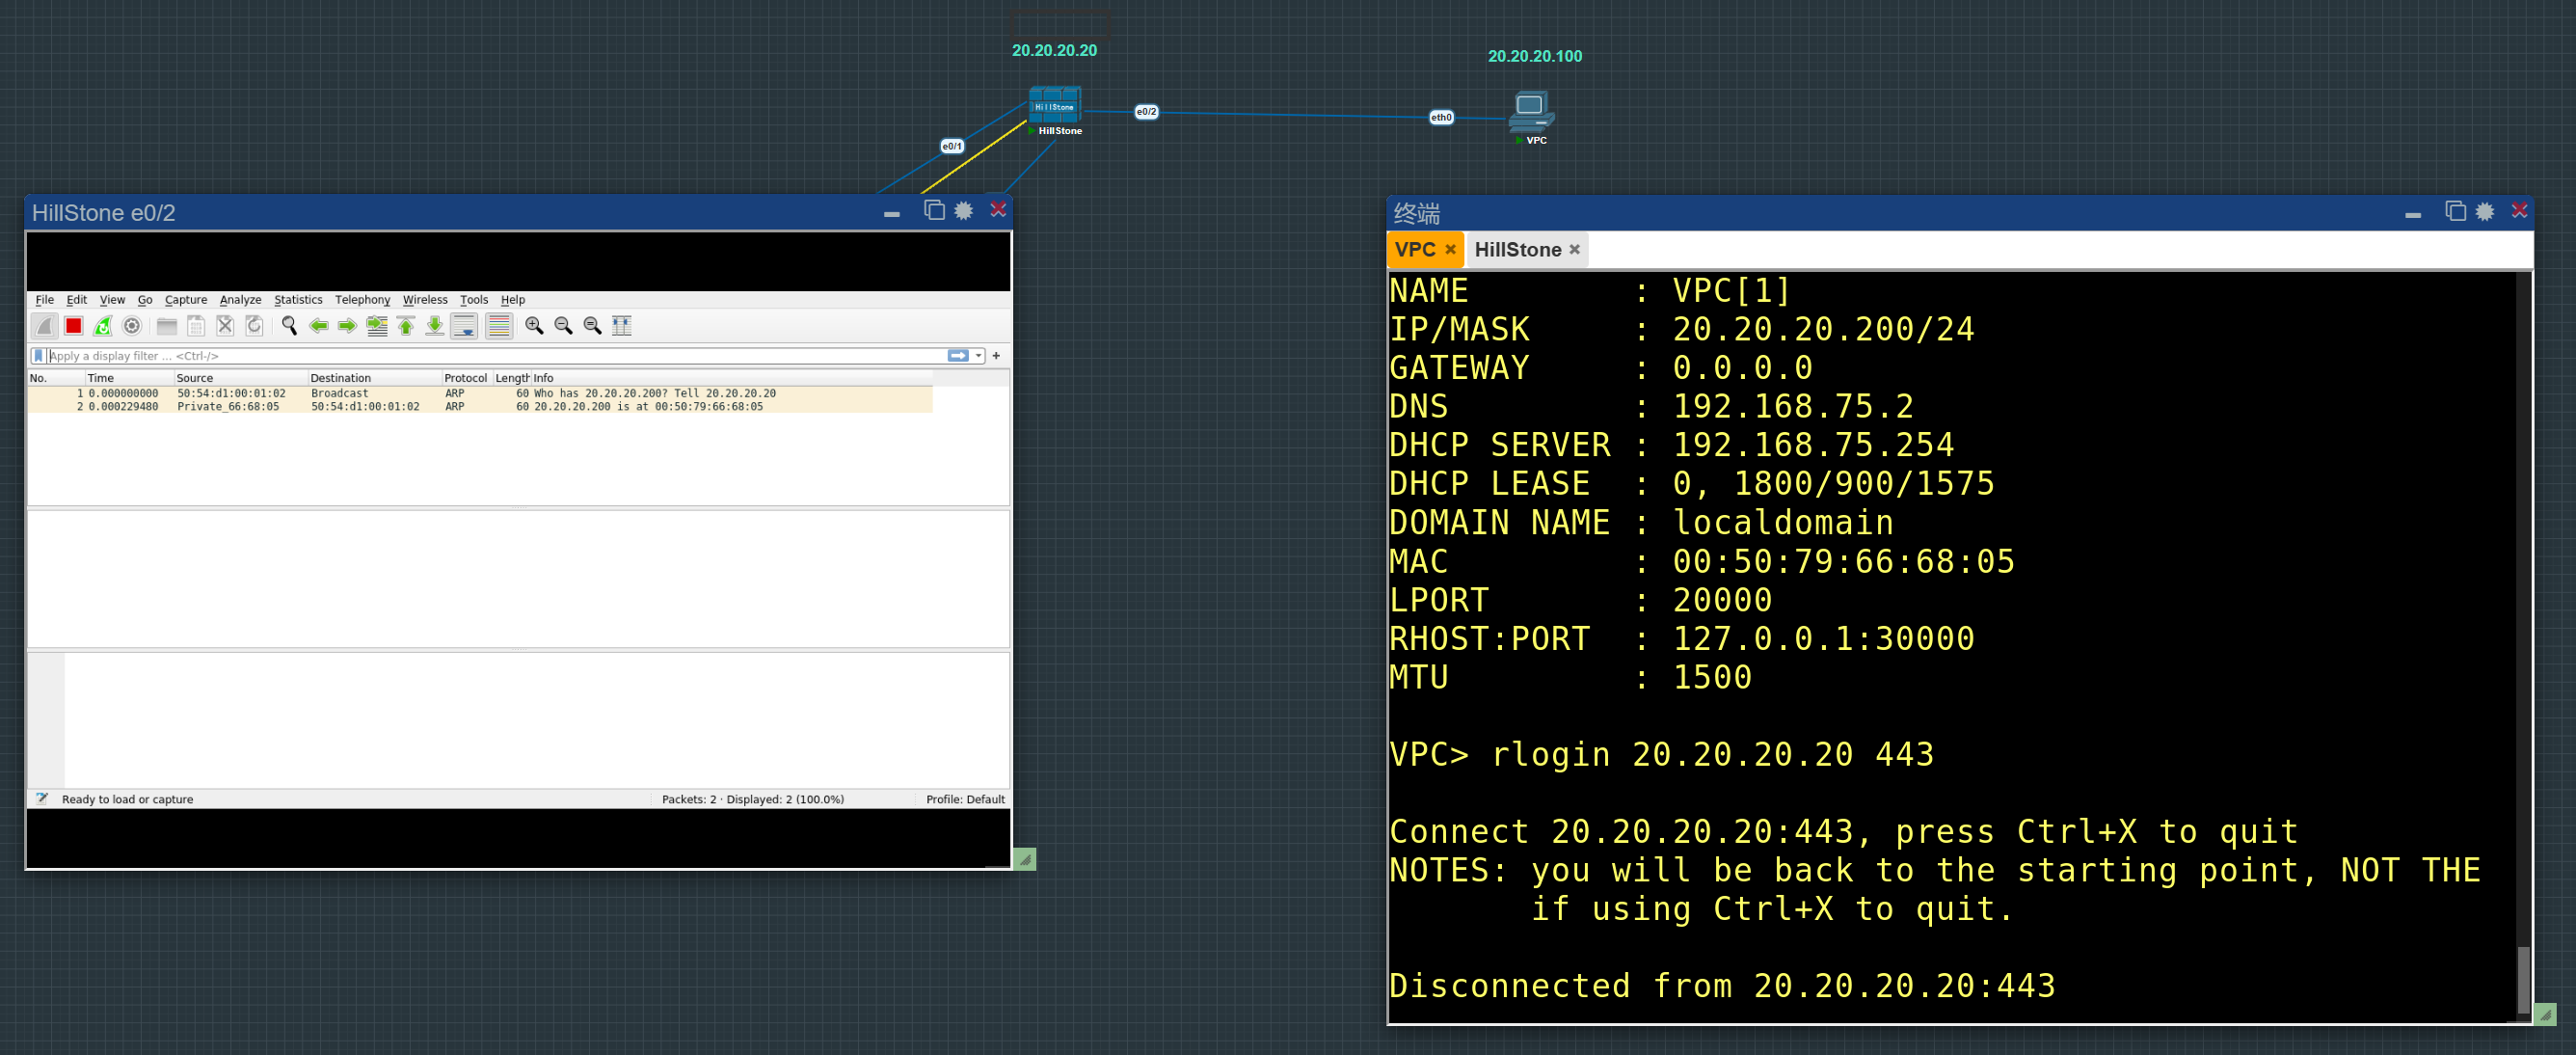The width and height of the screenshot is (2576, 1055).
Task: Select the VPC node in the topology
Action: pyautogui.click(x=1531, y=112)
